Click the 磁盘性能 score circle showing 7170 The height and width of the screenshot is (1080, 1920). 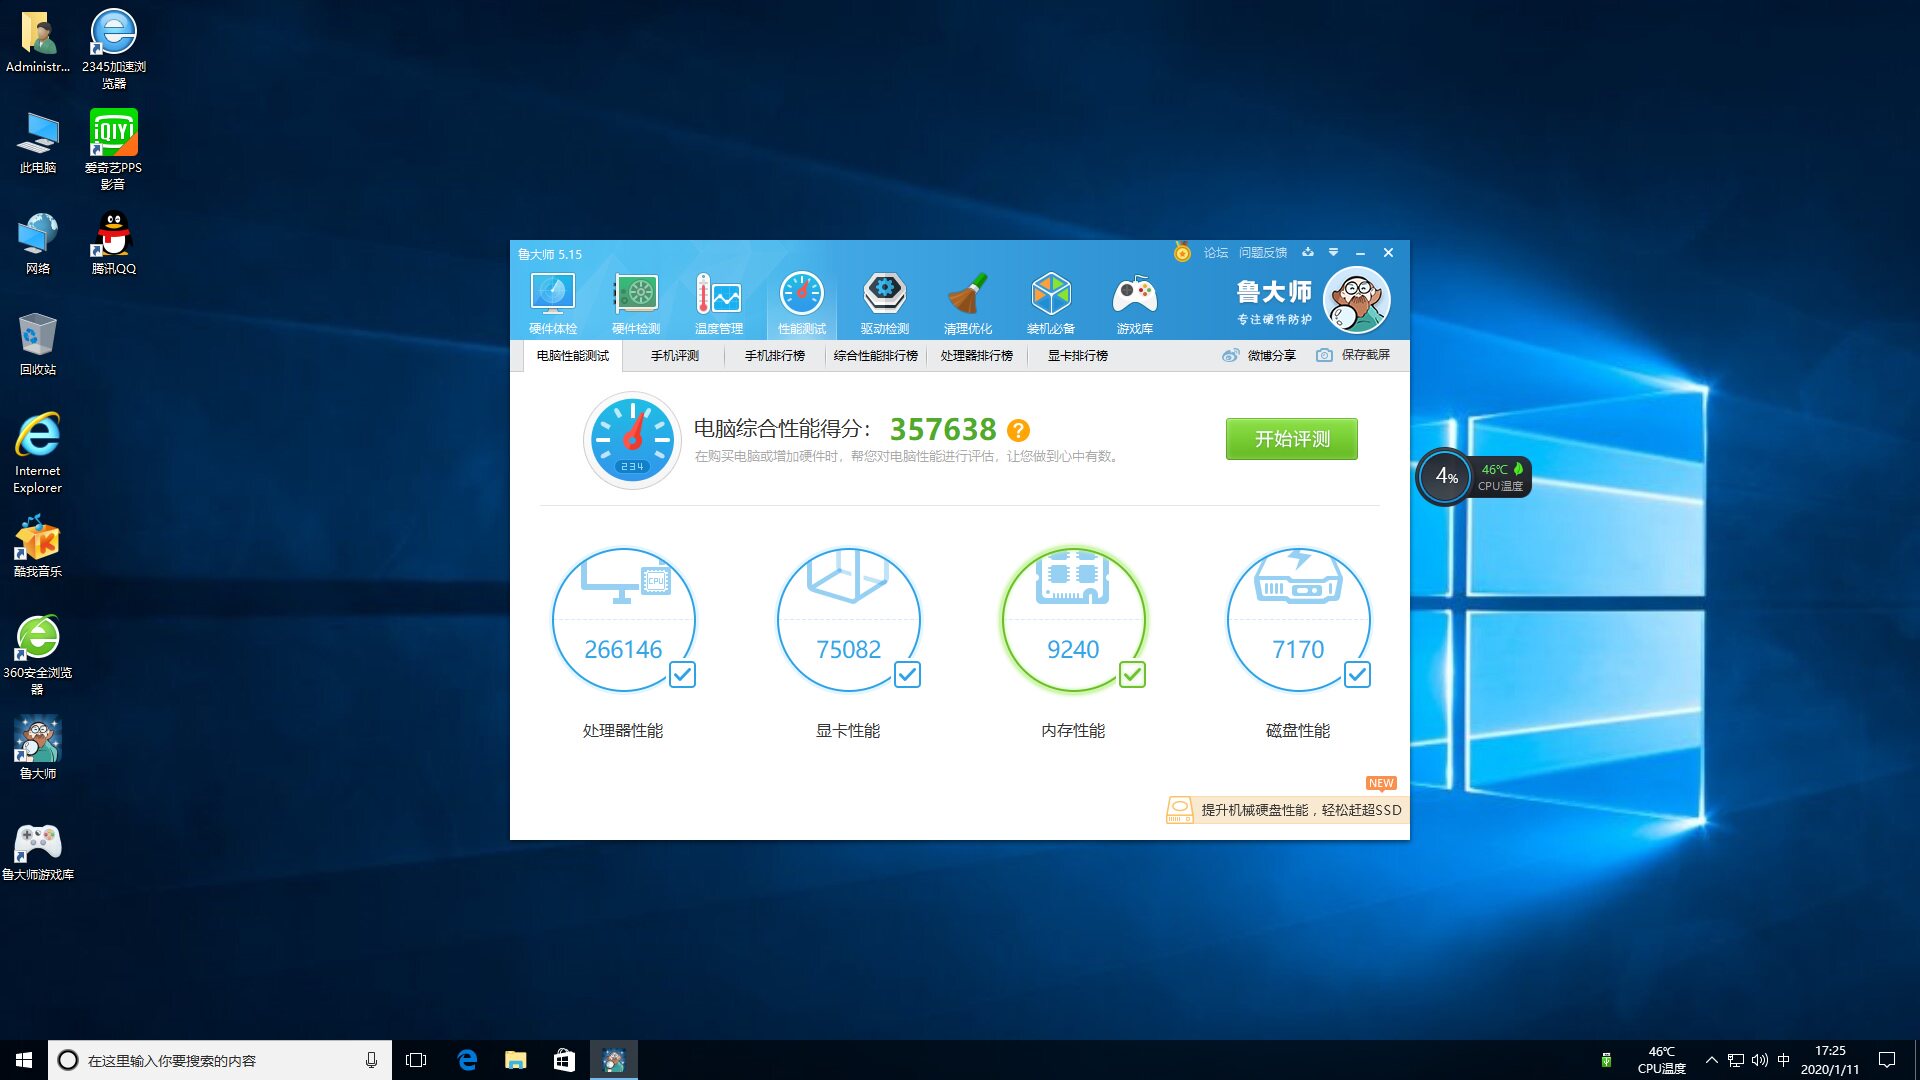(x=1298, y=620)
